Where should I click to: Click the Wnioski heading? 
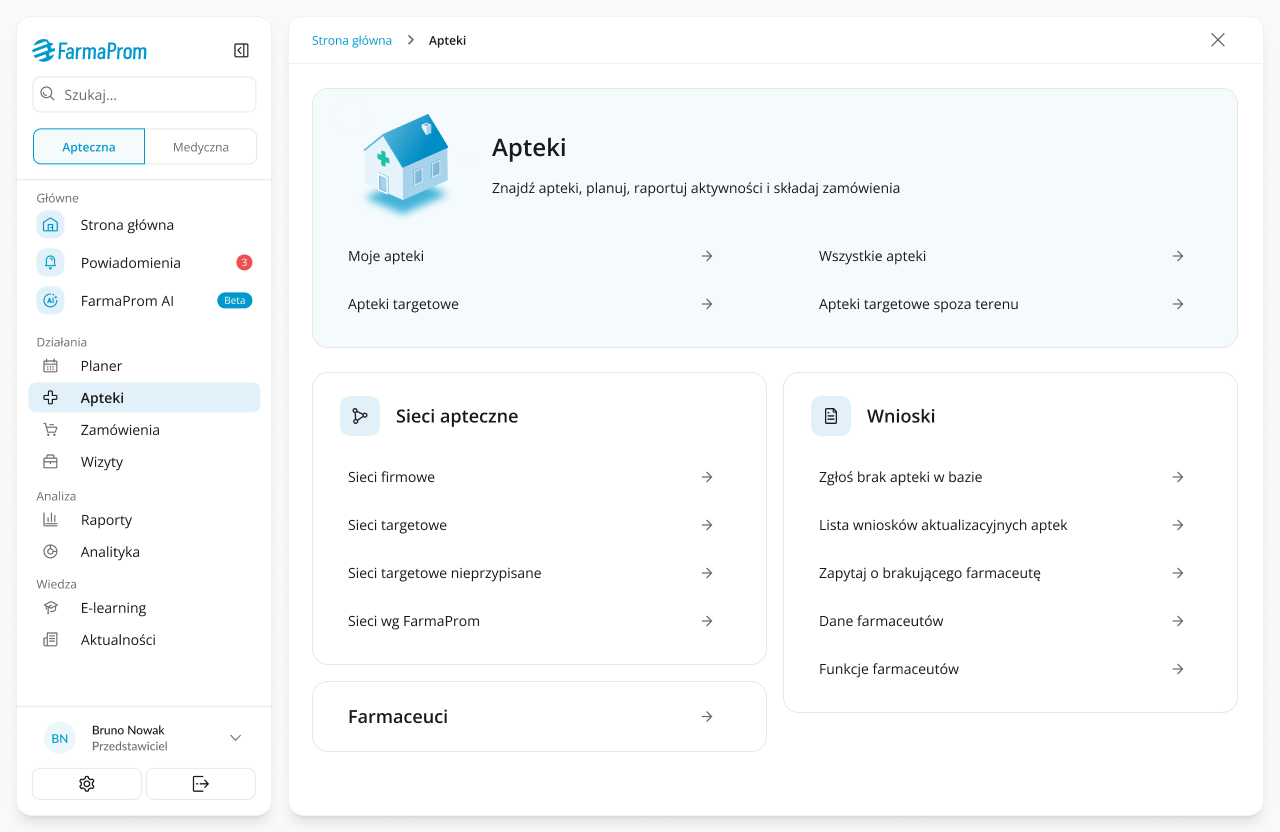pos(901,416)
